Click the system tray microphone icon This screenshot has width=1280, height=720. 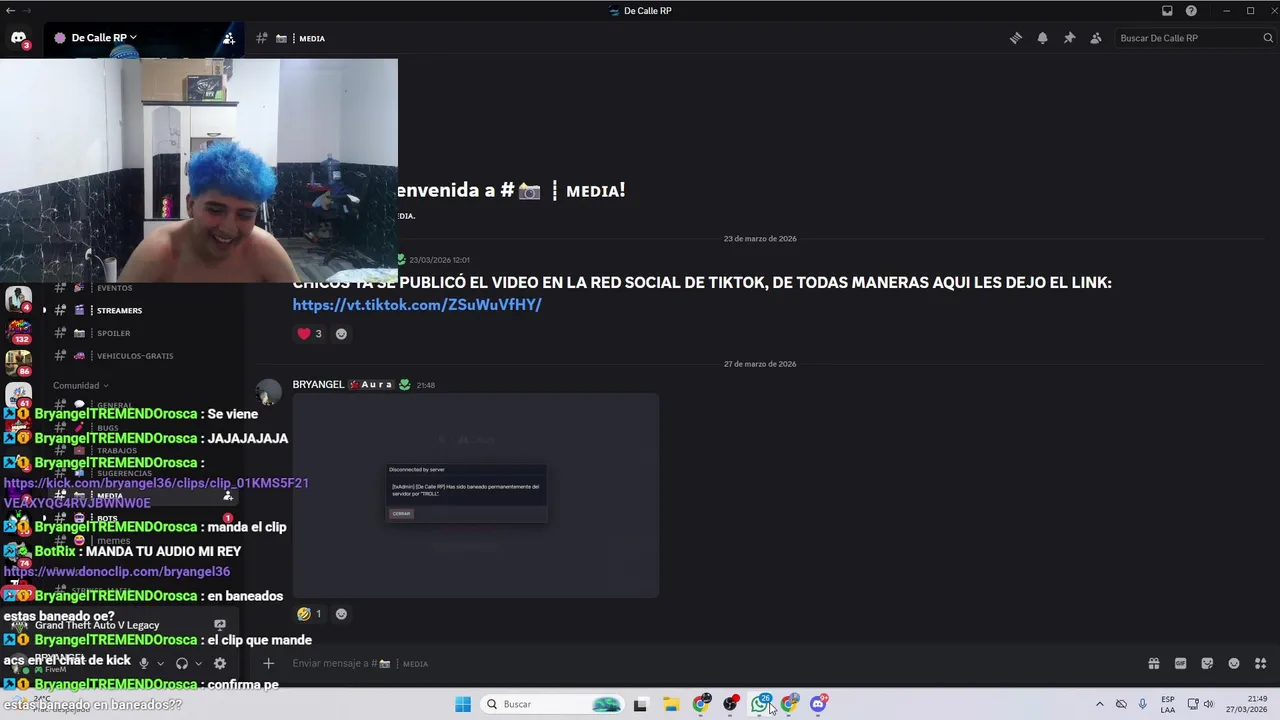coord(1143,704)
